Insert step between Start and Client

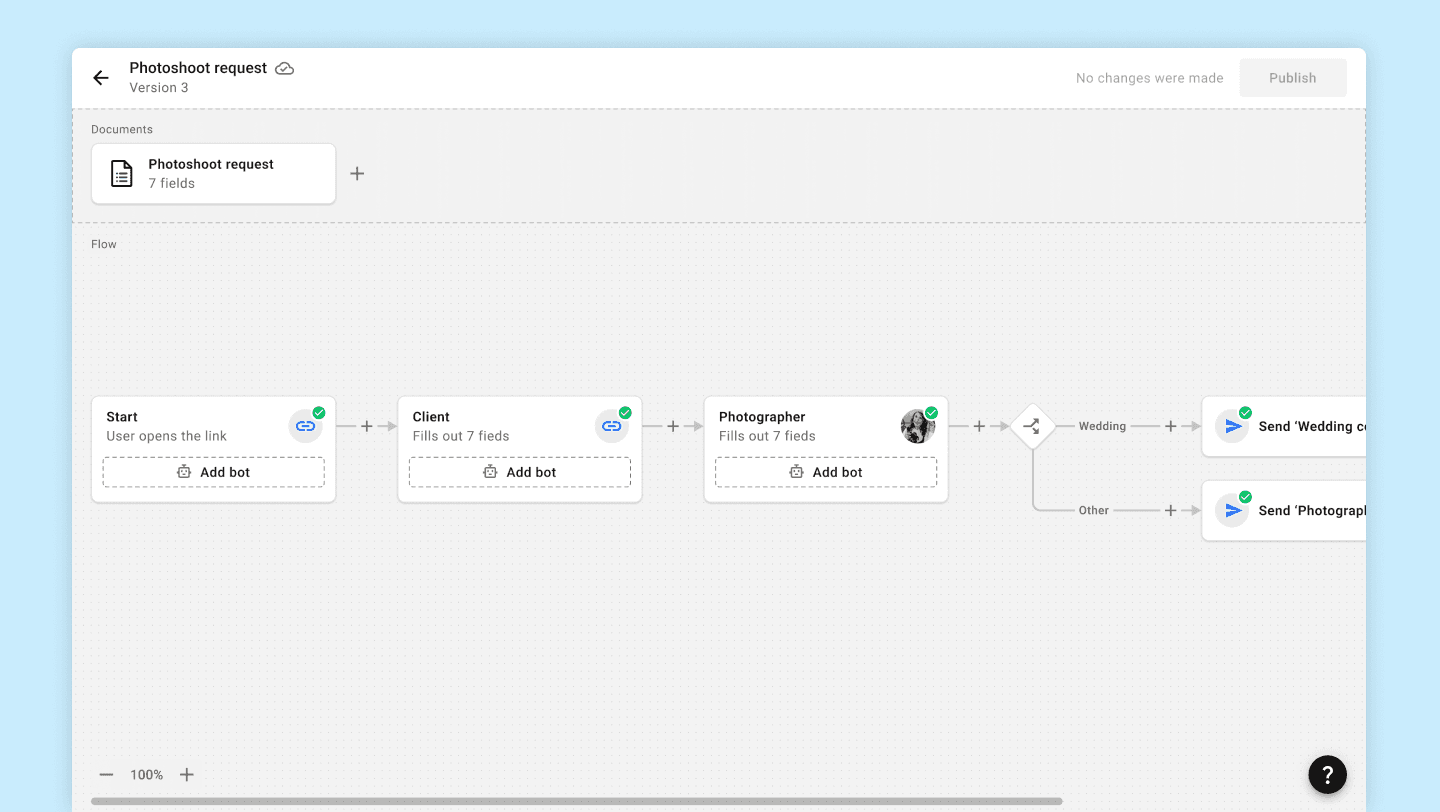click(367, 426)
